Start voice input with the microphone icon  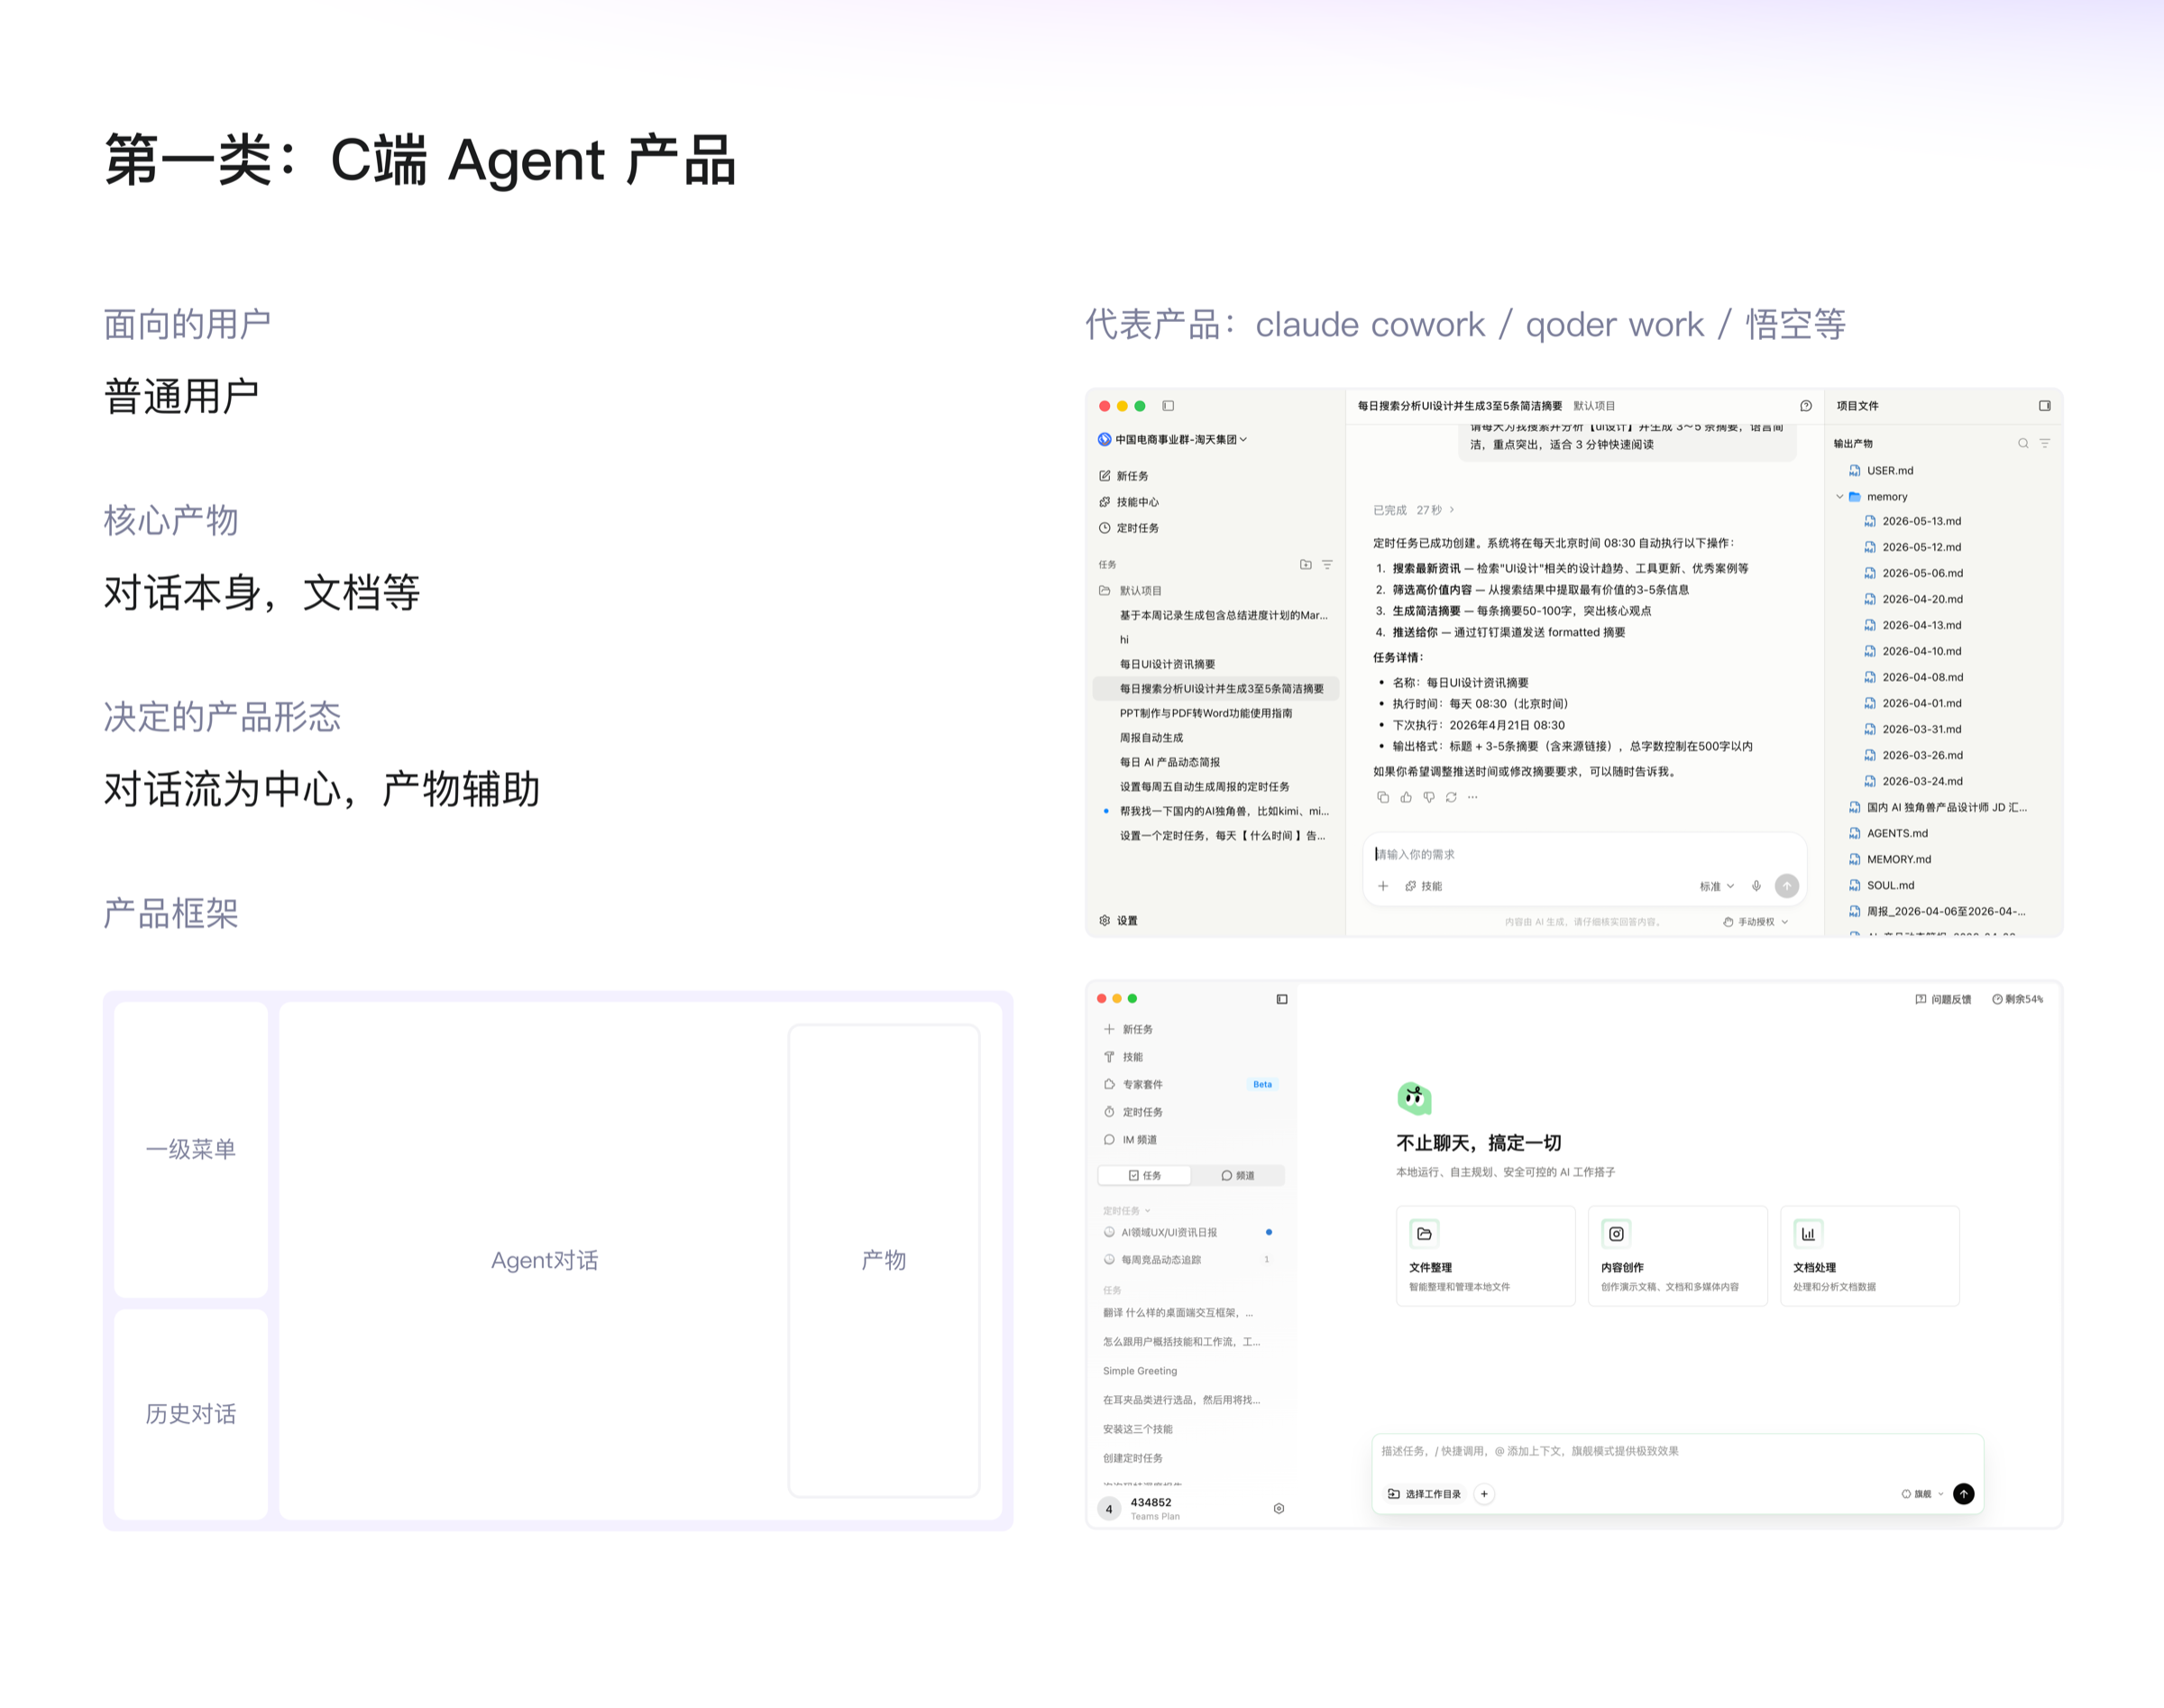pyautogui.click(x=1756, y=886)
